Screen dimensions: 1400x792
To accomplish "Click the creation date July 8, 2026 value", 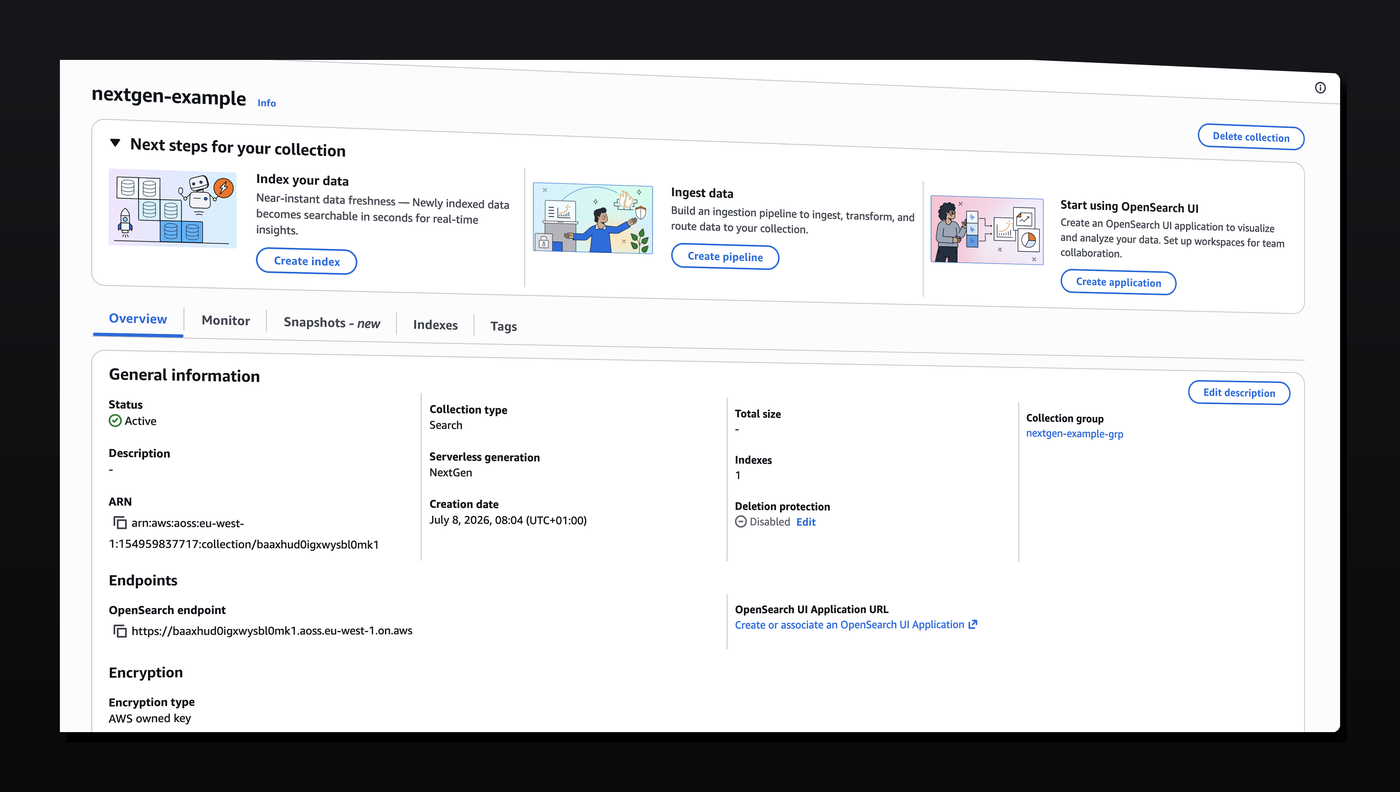I will coord(508,520).
